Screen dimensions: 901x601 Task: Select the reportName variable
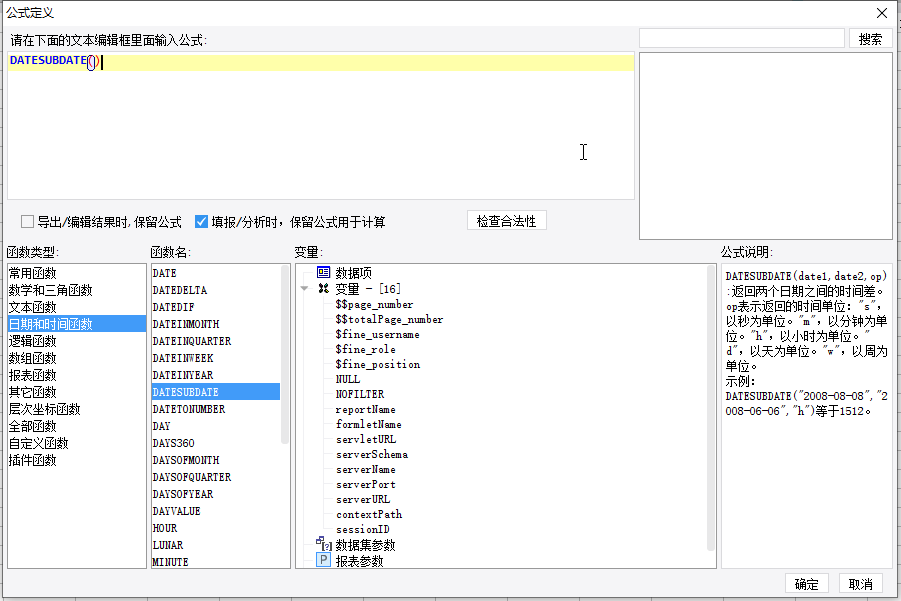(365, 409)
